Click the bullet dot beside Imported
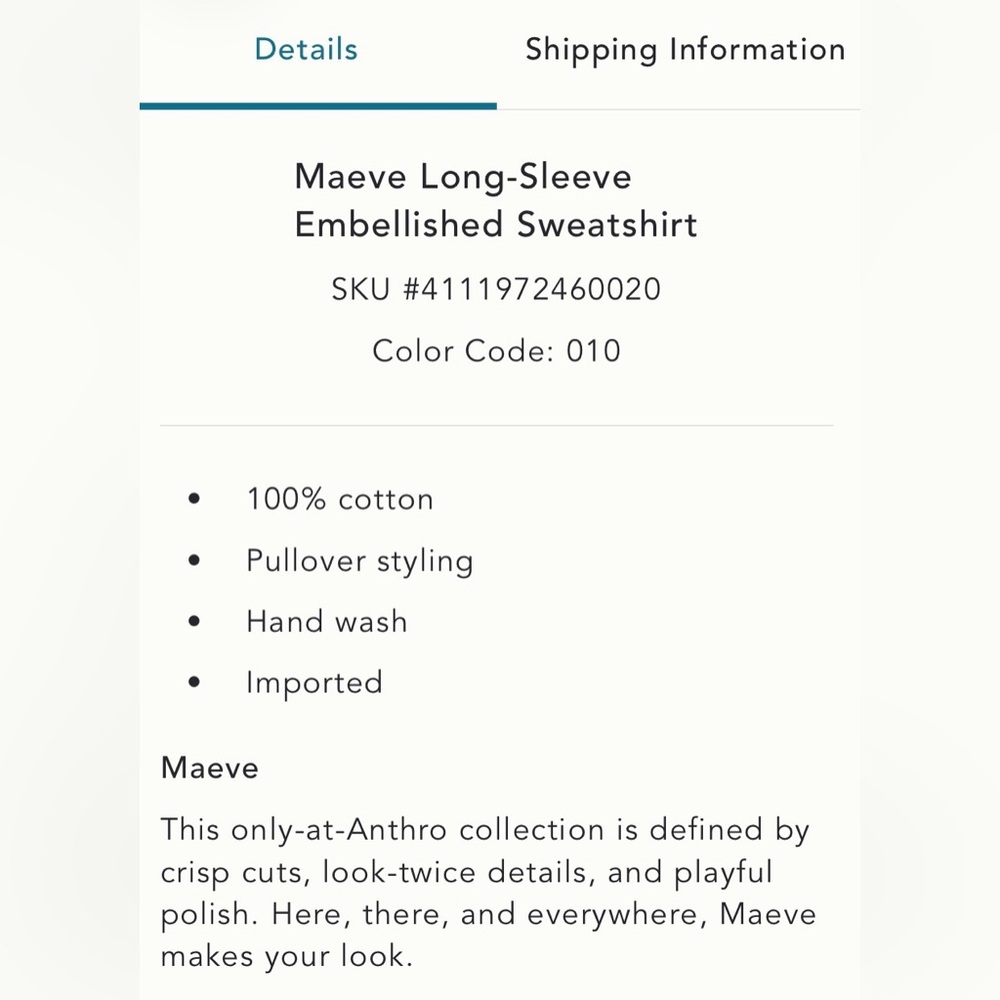Screen dimensions: 1000x1000 (x=195, y=682)
